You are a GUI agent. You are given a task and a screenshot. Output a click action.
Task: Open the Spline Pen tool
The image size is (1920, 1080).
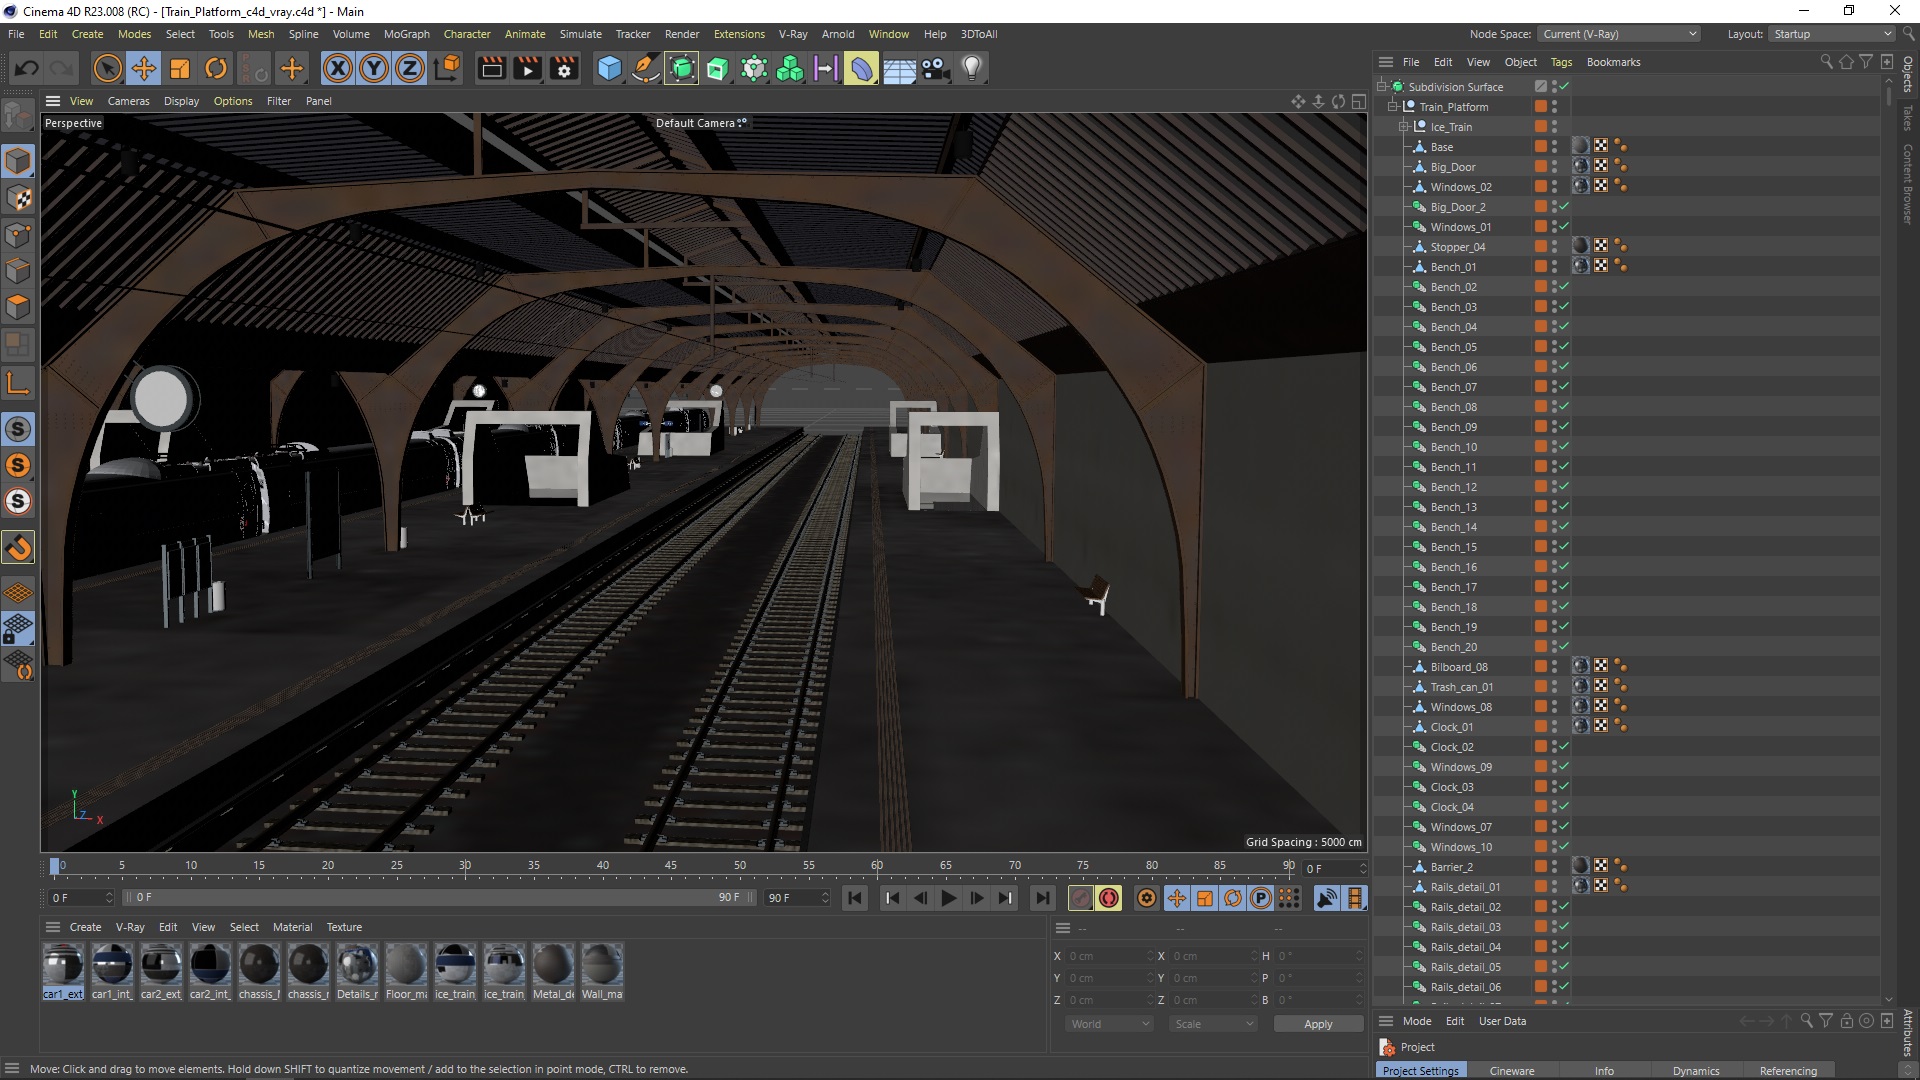point(646,68)
